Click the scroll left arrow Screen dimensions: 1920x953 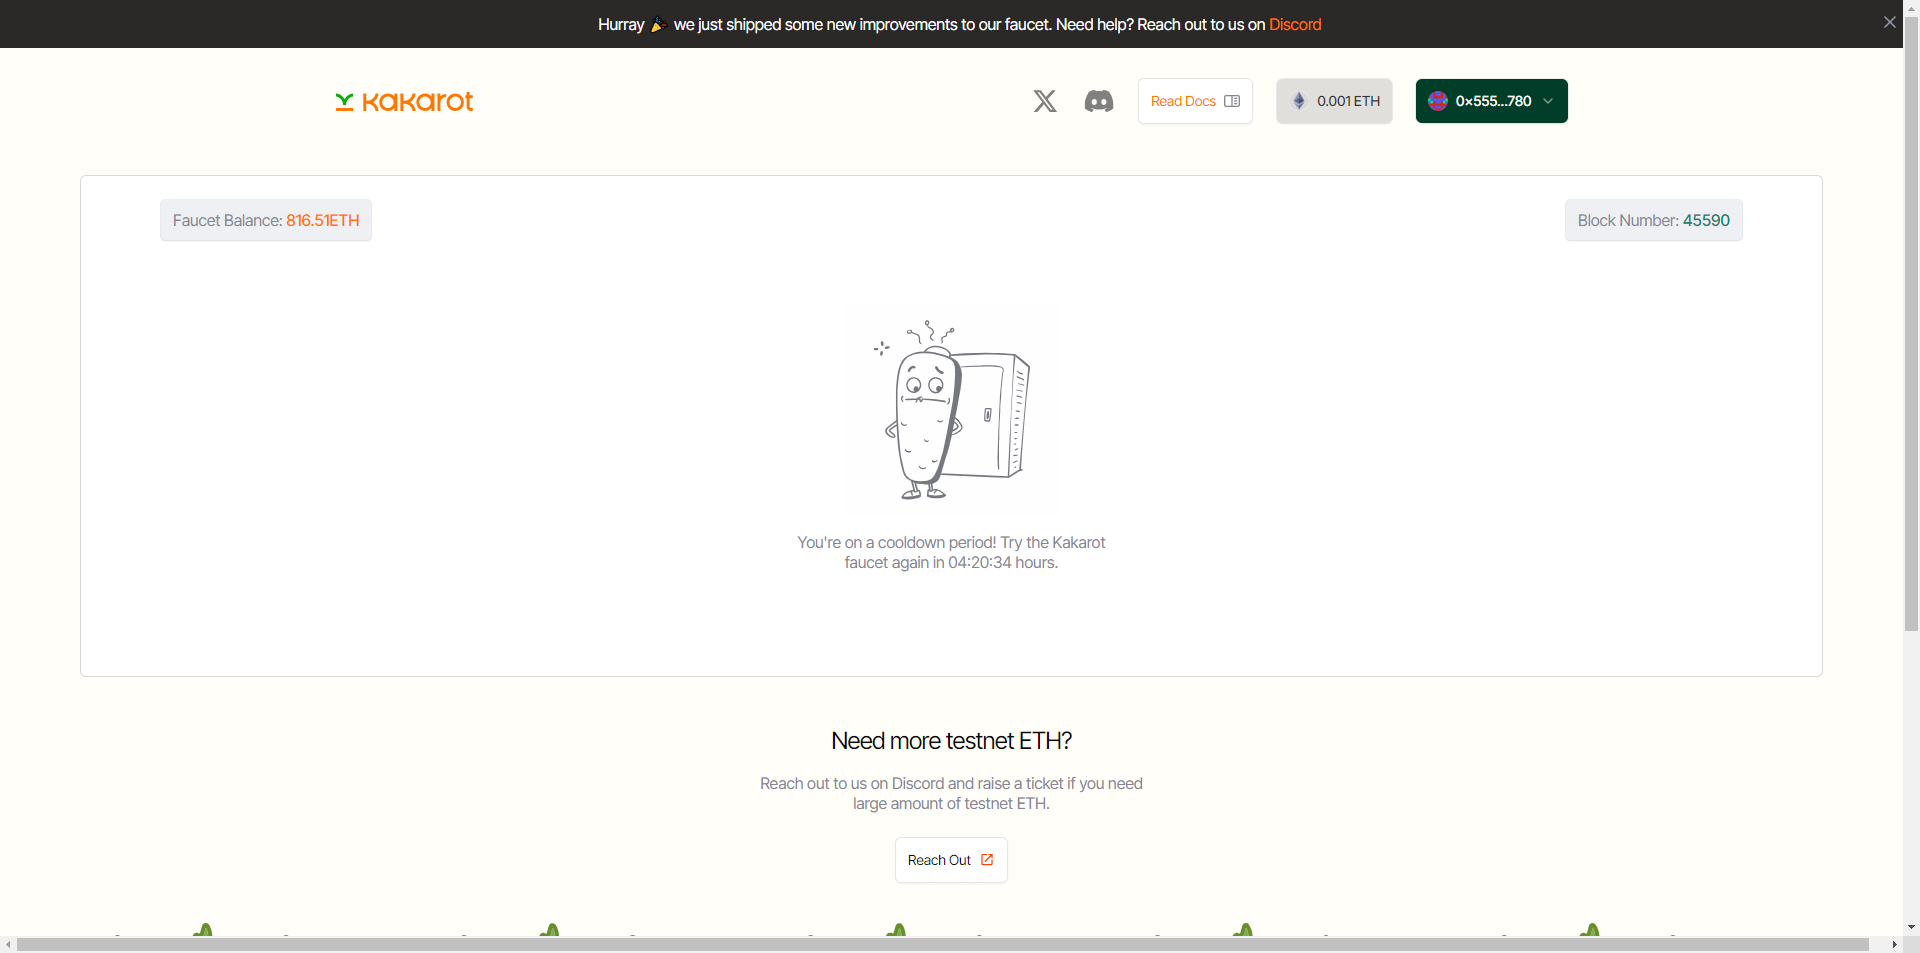pyautogui.click(x=8, y=945)
